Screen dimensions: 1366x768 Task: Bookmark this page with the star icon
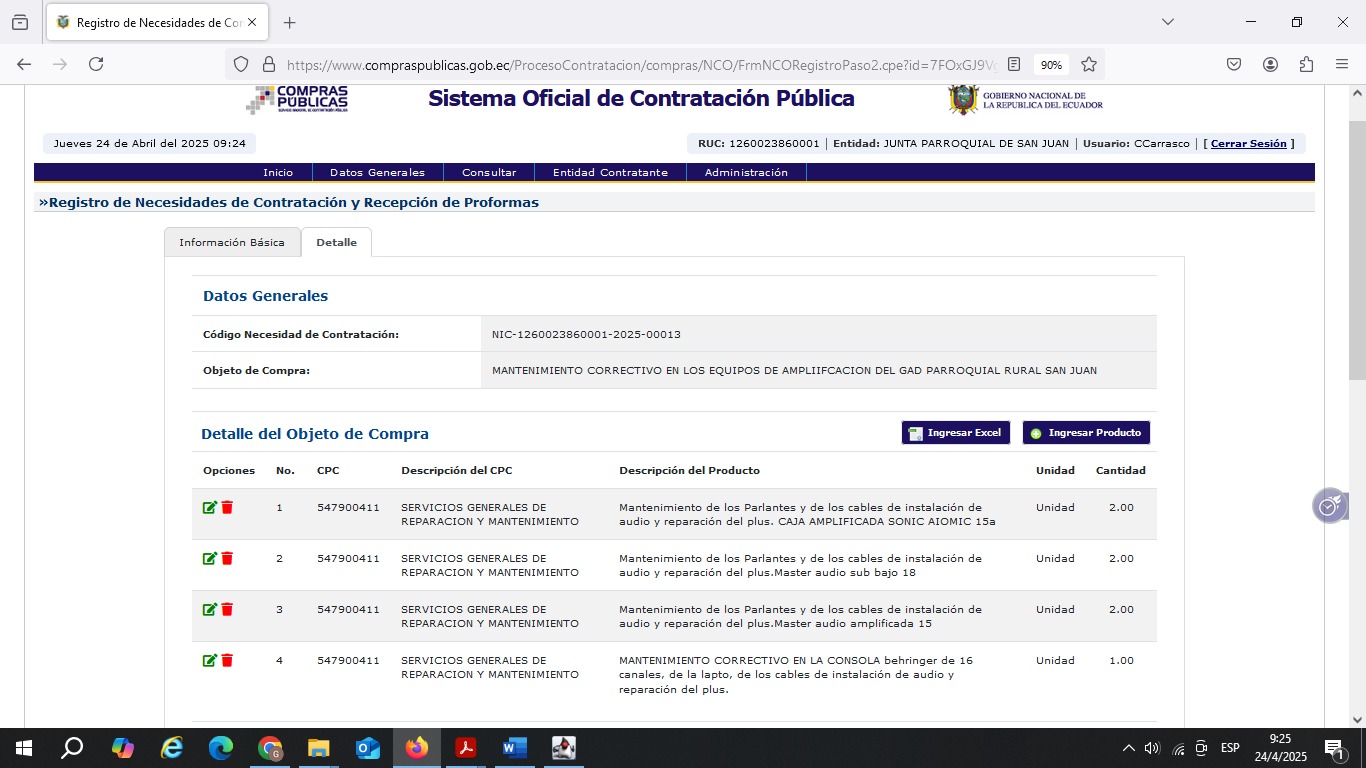[x=1089, y=64]
